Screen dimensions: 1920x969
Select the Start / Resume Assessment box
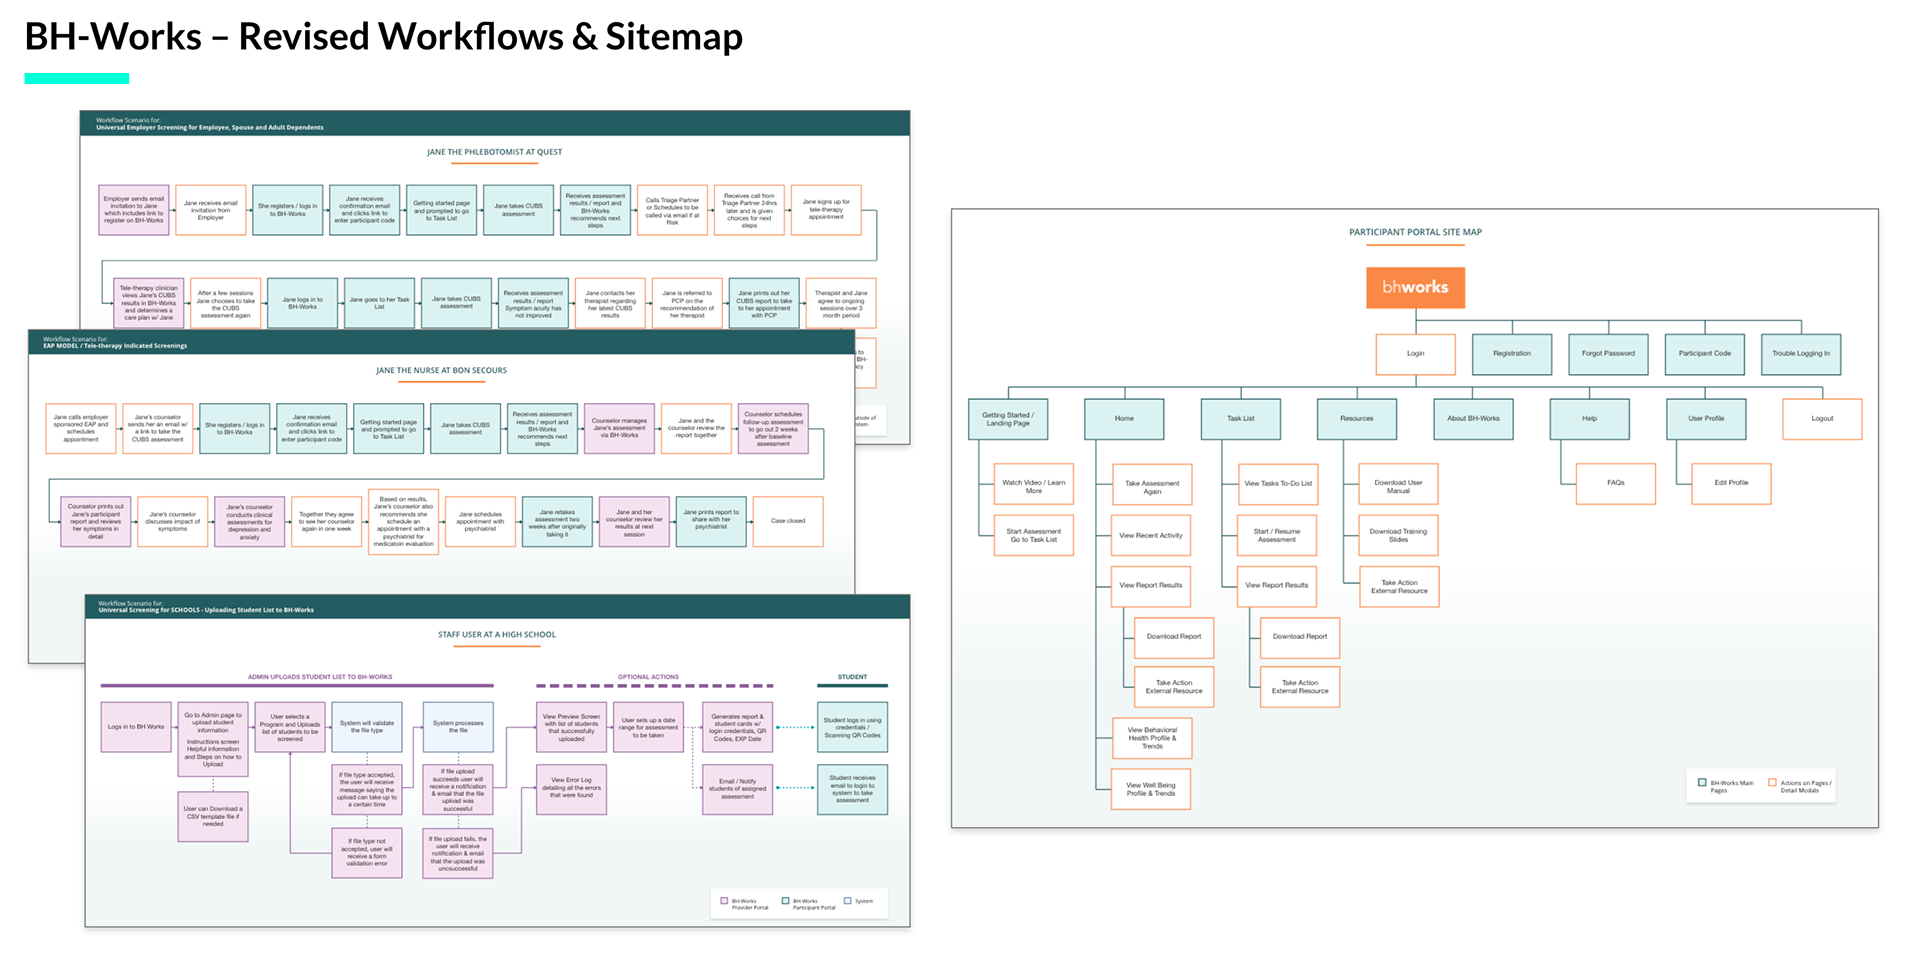pyautogui.click(x=1277, y=536)
